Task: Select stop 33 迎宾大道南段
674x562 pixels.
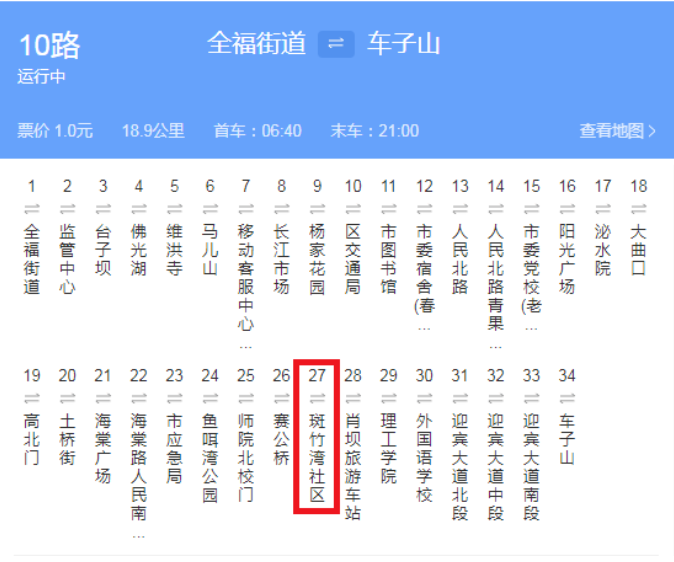Action: pyautogui.click(x=531, y=467)
